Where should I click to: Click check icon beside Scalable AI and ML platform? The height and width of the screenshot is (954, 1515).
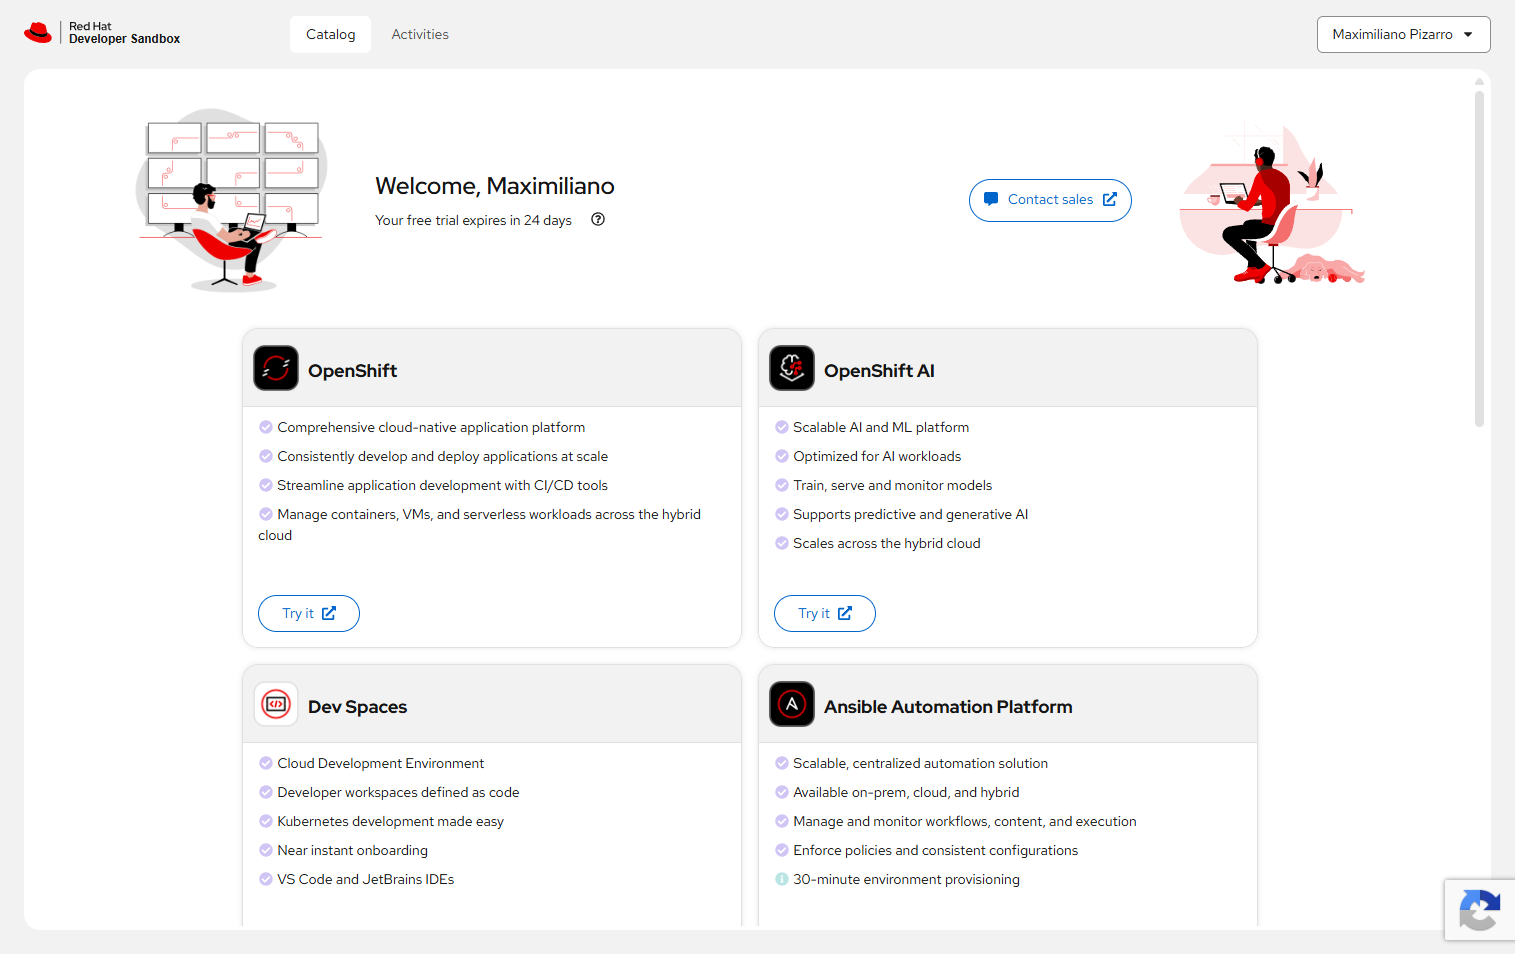(782, 427)
